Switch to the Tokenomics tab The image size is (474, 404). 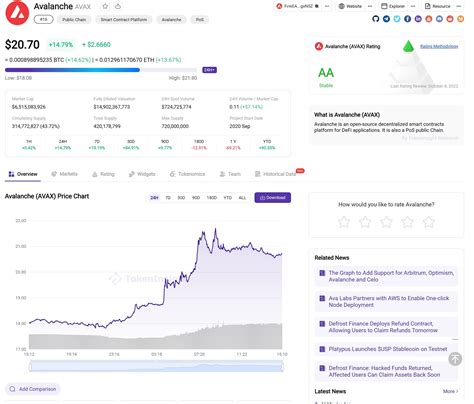pos(187,174)
